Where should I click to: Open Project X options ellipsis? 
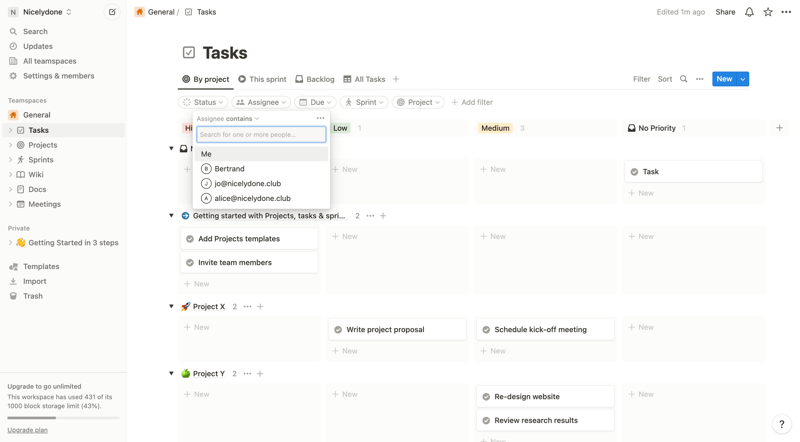(247, 307)
